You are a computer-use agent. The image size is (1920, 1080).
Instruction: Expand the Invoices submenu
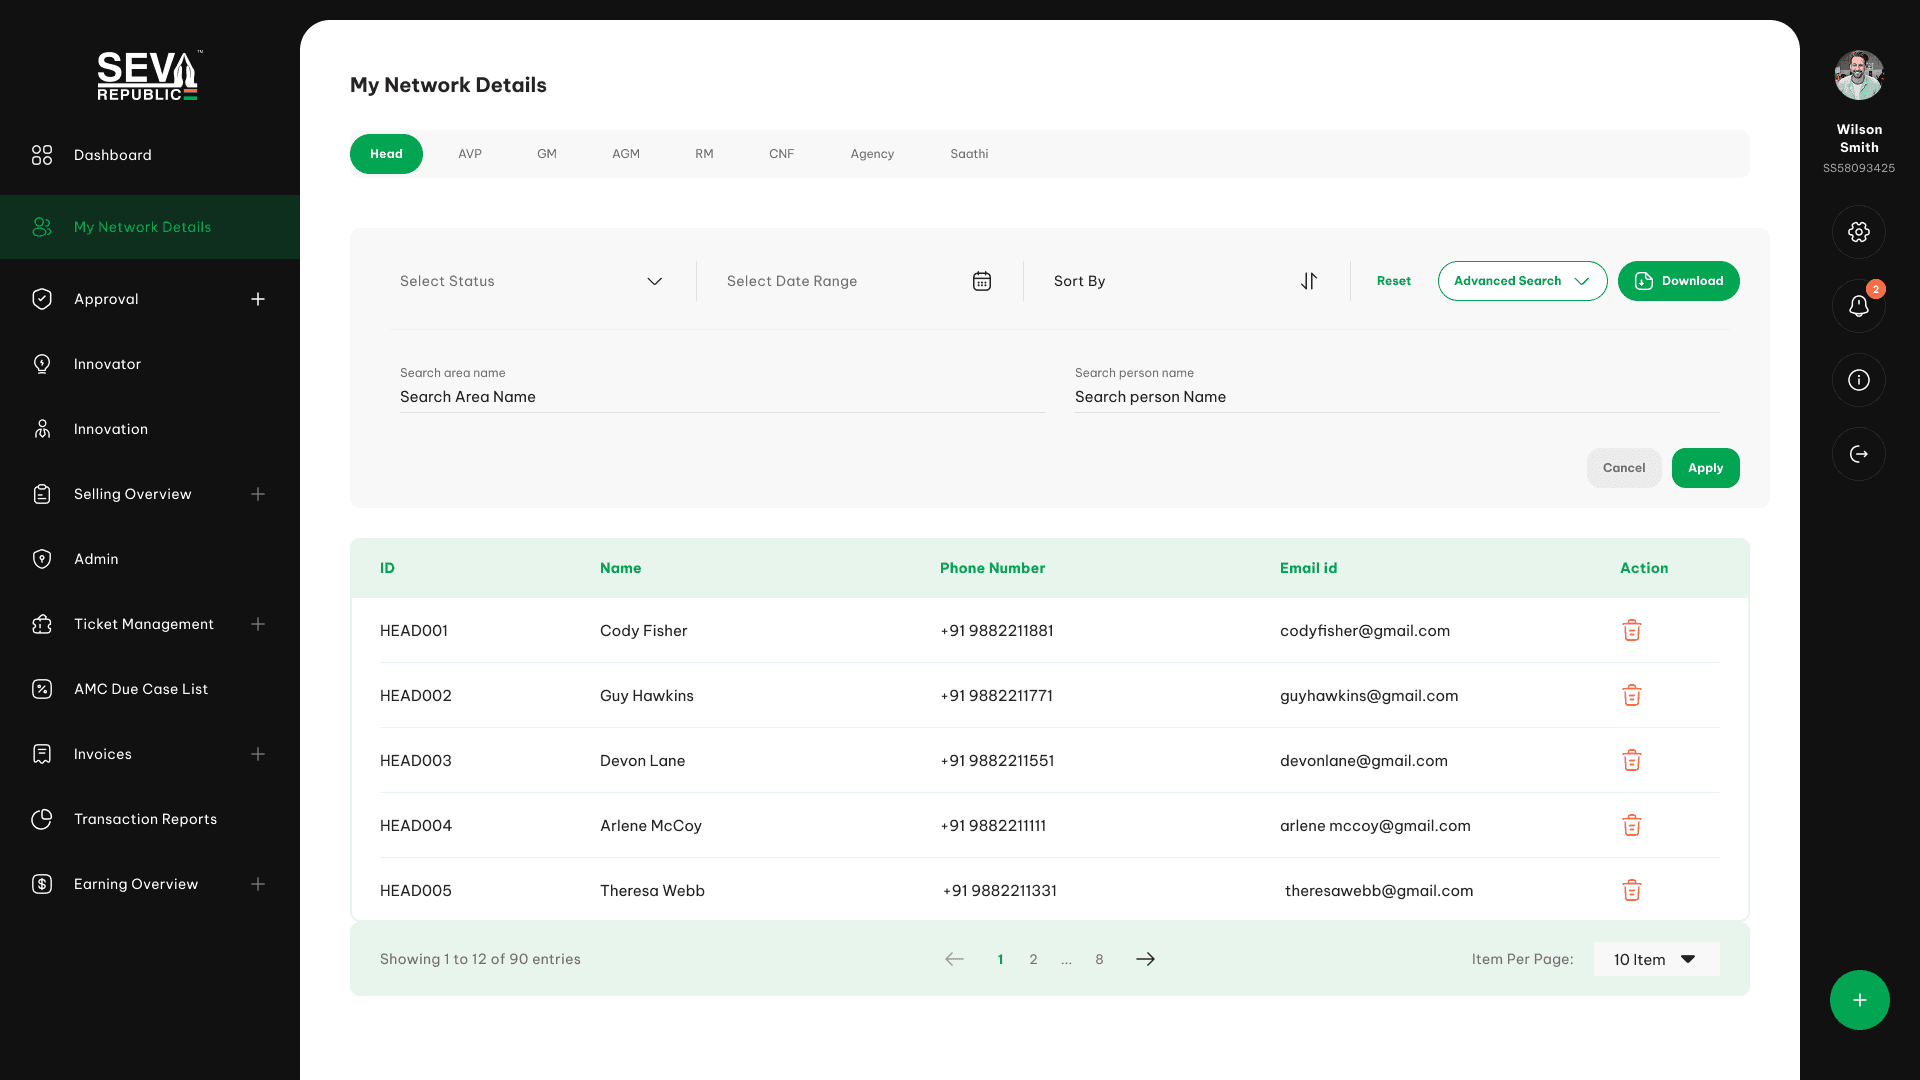pos(258,754)
